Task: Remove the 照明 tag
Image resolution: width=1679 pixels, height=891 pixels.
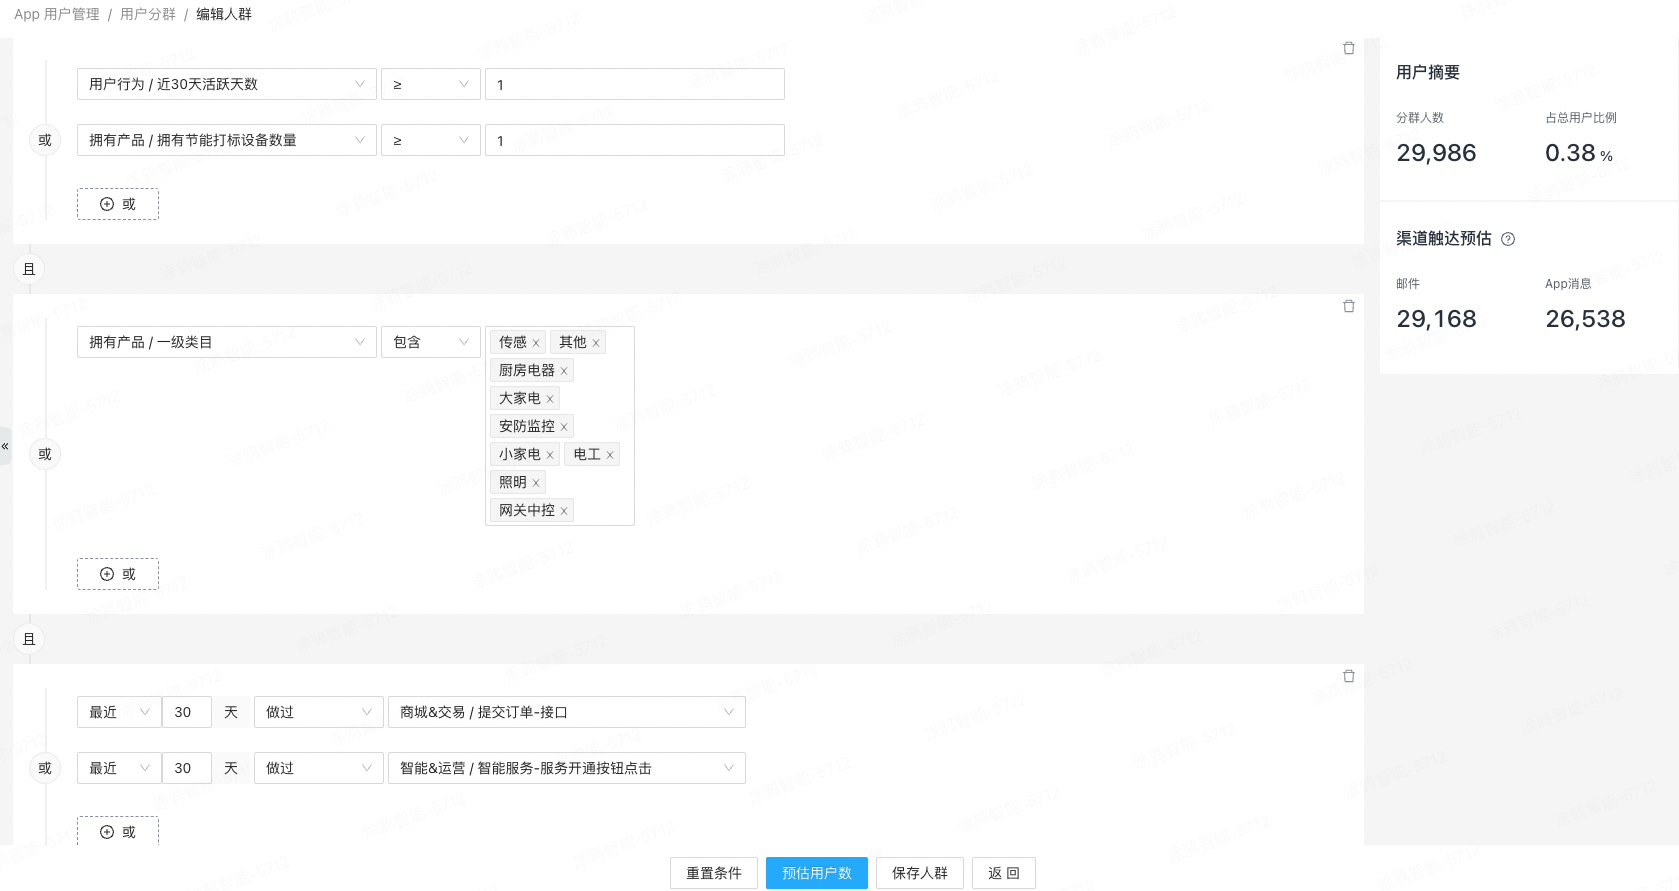Action: (536, 483)
